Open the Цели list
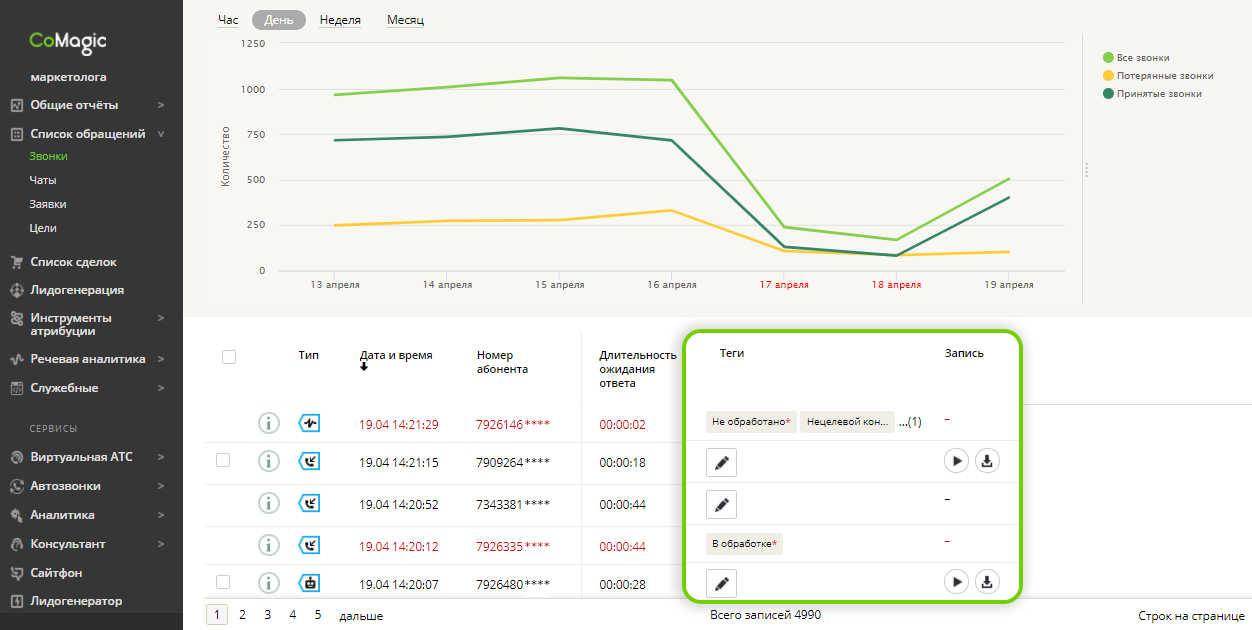The width and height of the screenshot is (1252, 630). click(43, 228)
